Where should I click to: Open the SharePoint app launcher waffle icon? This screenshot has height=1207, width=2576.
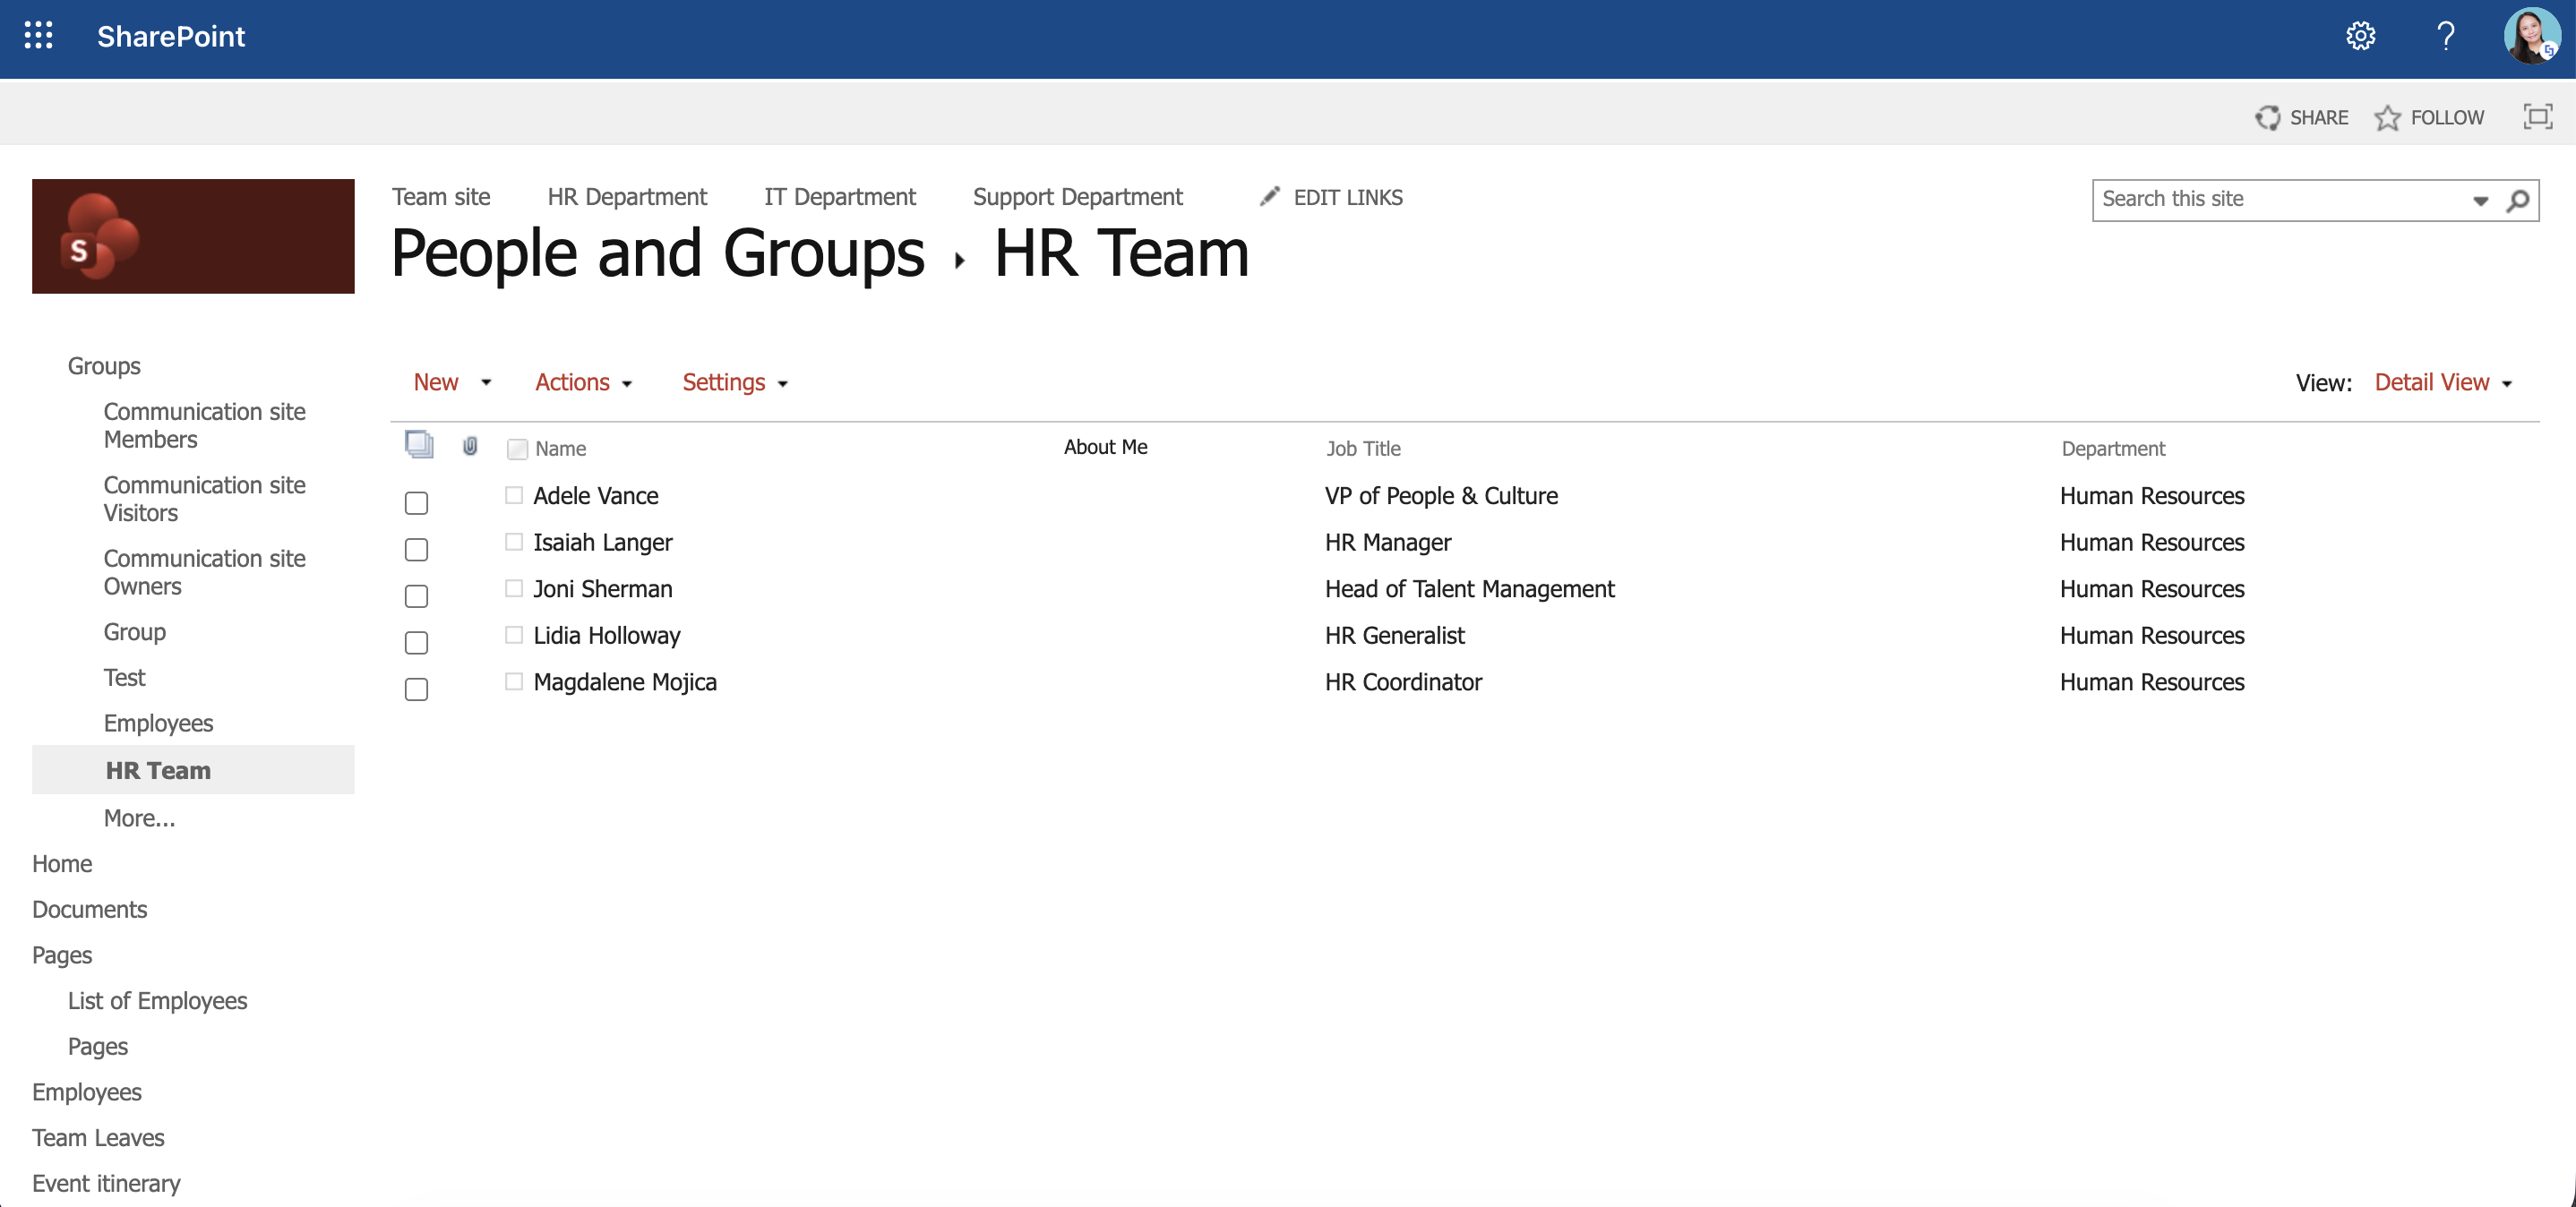pos(38,36)
